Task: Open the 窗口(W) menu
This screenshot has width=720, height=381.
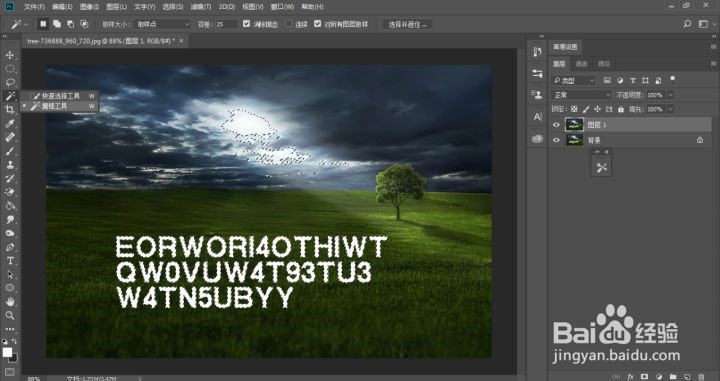Action: click(x=282, y=7)
